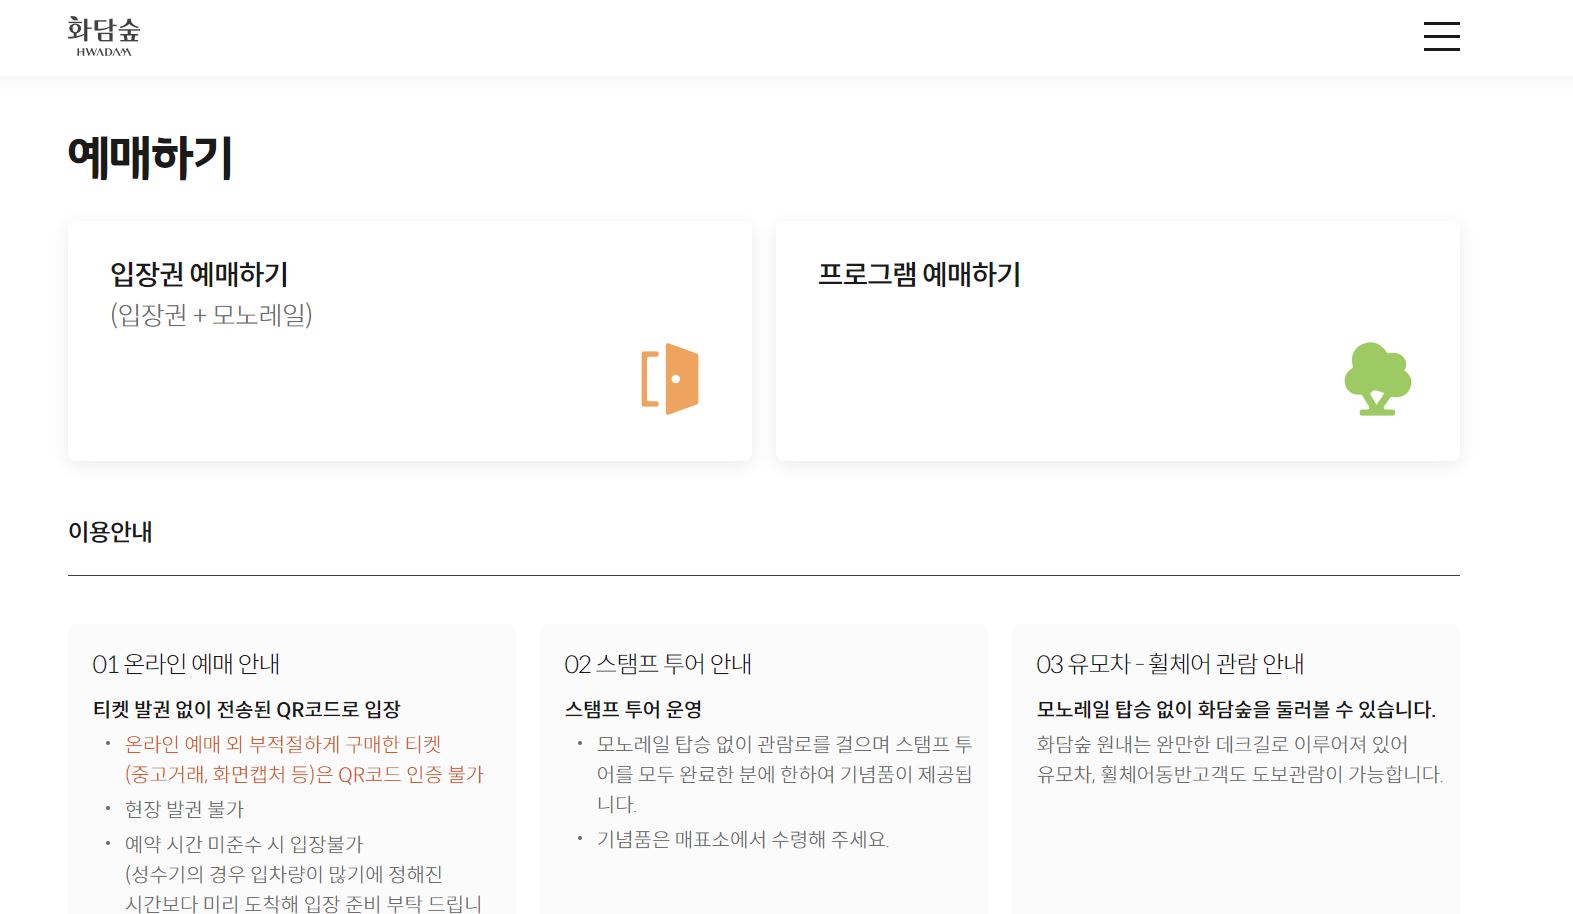Viewport: 1573px width, 914px height.
Task: Click the red 온라인 예매 외 부적절하게 notice
Action: point(304,759)
